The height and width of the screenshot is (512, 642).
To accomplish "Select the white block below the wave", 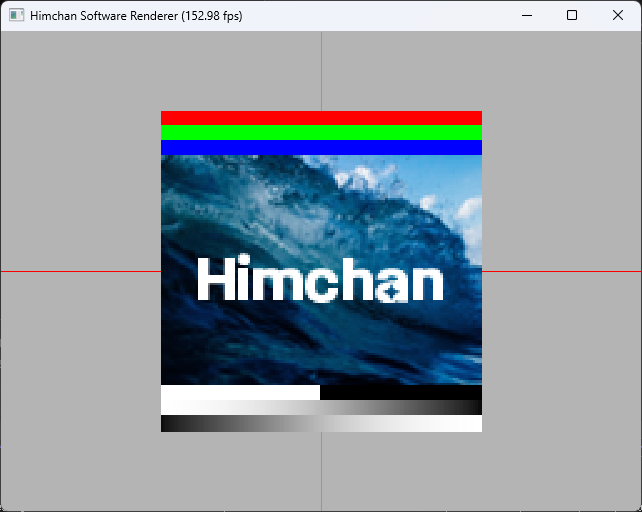I will click(x=240, y=392).
